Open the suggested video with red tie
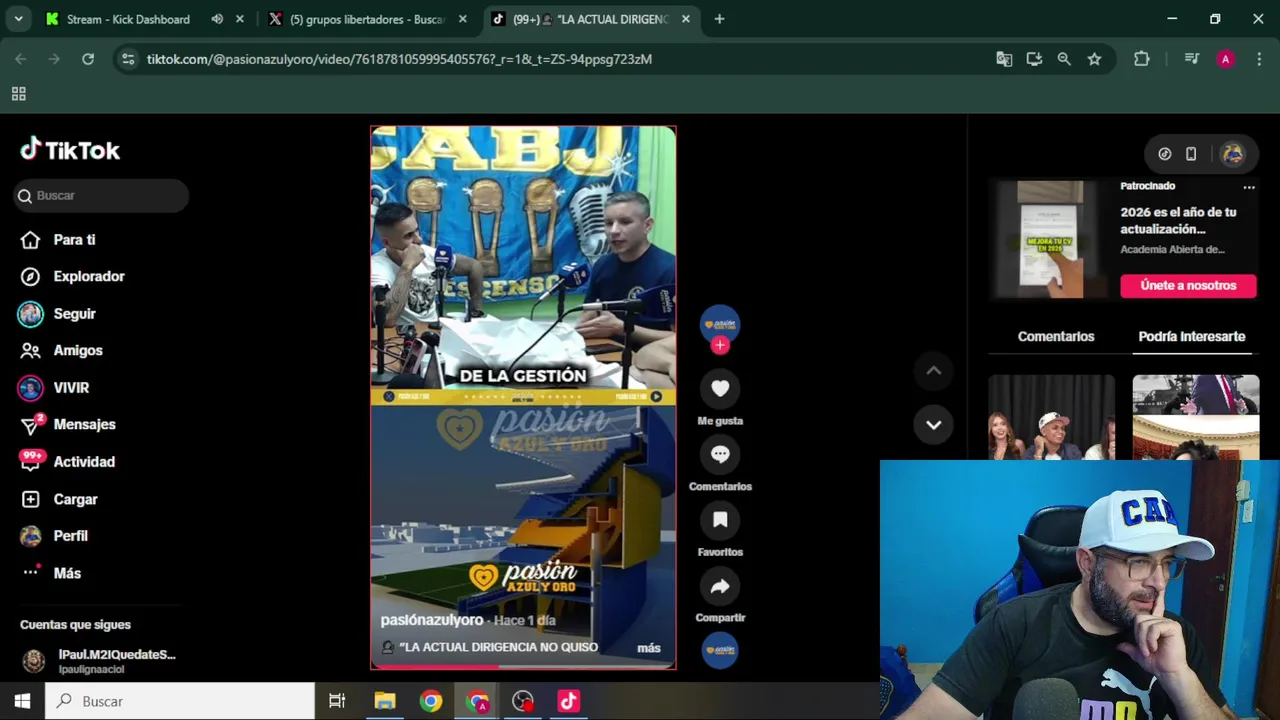Screen dimensions: 1280x720 pos(1196,417)
